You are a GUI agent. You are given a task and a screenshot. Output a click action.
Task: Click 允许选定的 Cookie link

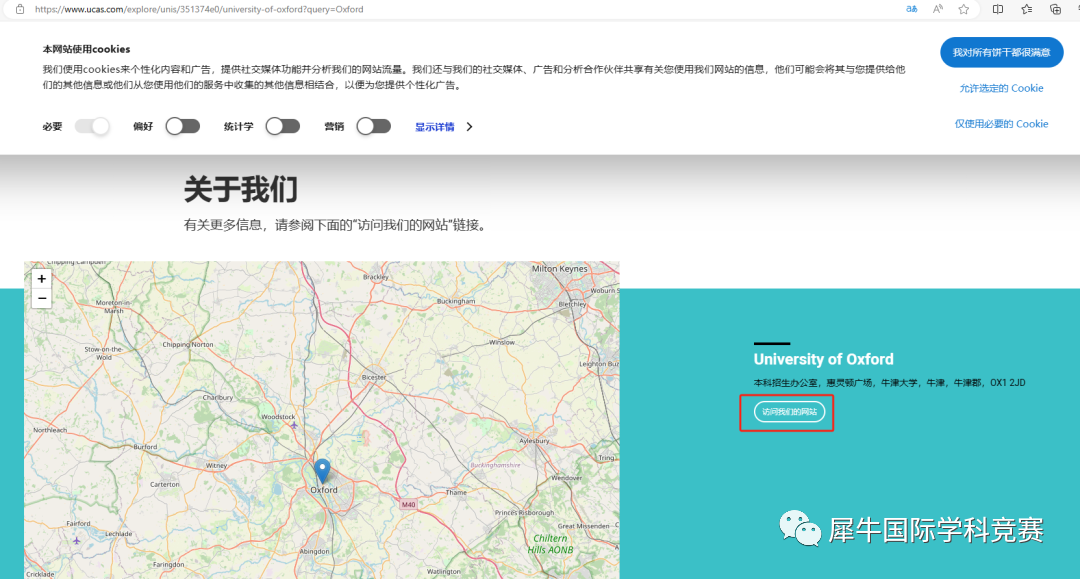(x=1001, y=88)
